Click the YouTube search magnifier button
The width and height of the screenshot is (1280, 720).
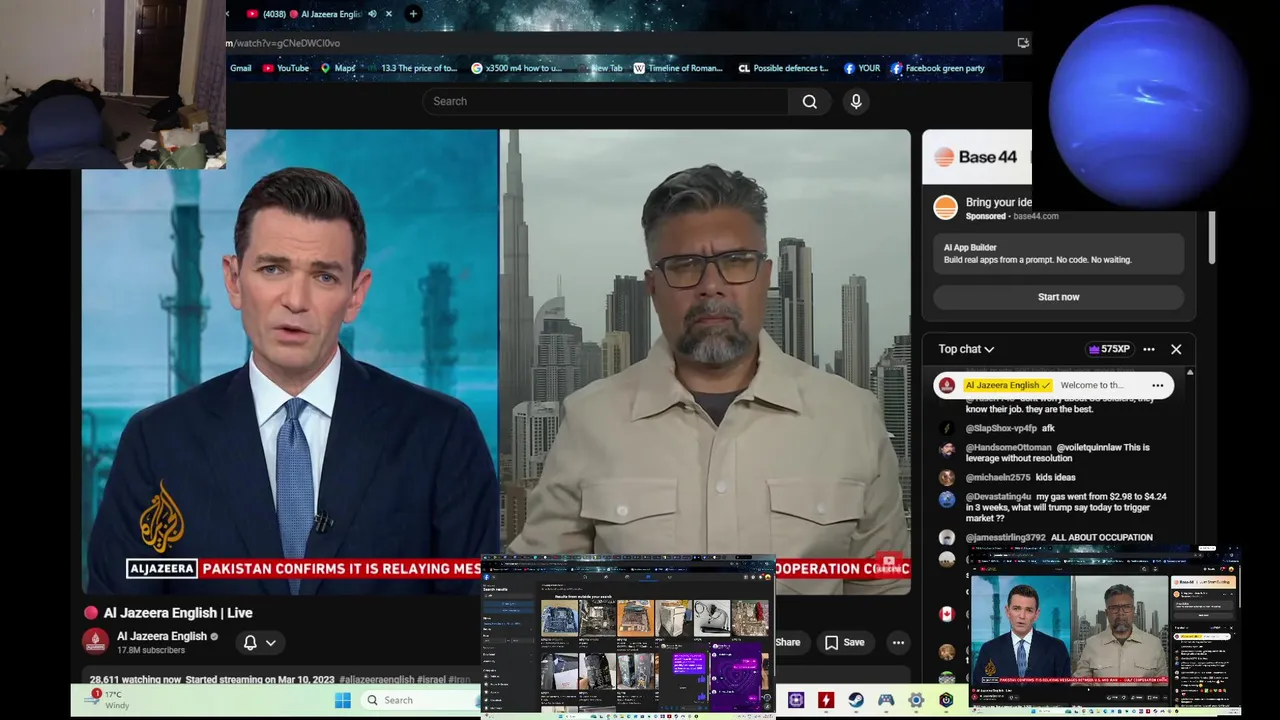[810, 101]
